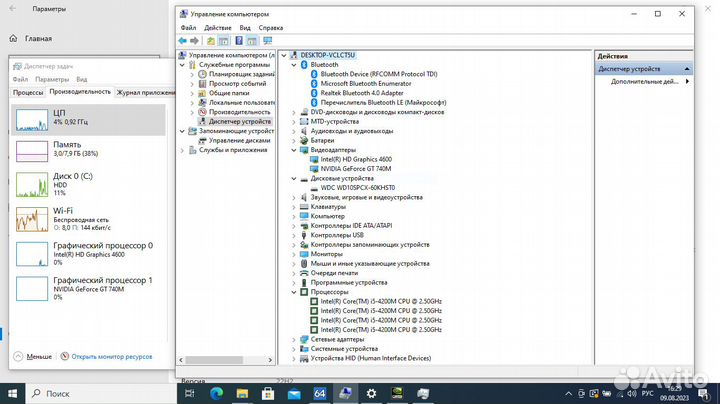
Task: Click the back arrow in Параметры window
Action: 12,8
